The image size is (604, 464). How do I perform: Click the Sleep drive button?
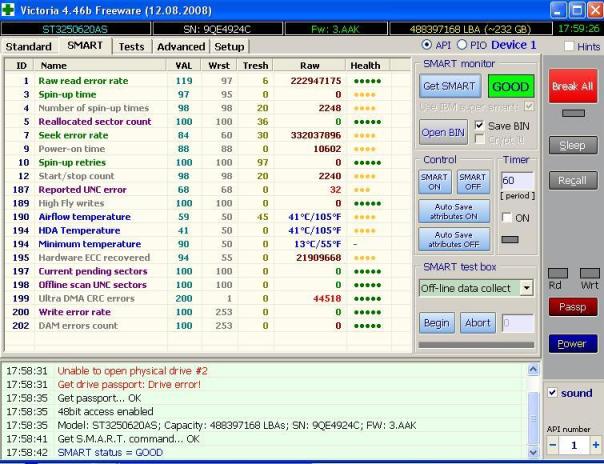(x=572, y=146)
